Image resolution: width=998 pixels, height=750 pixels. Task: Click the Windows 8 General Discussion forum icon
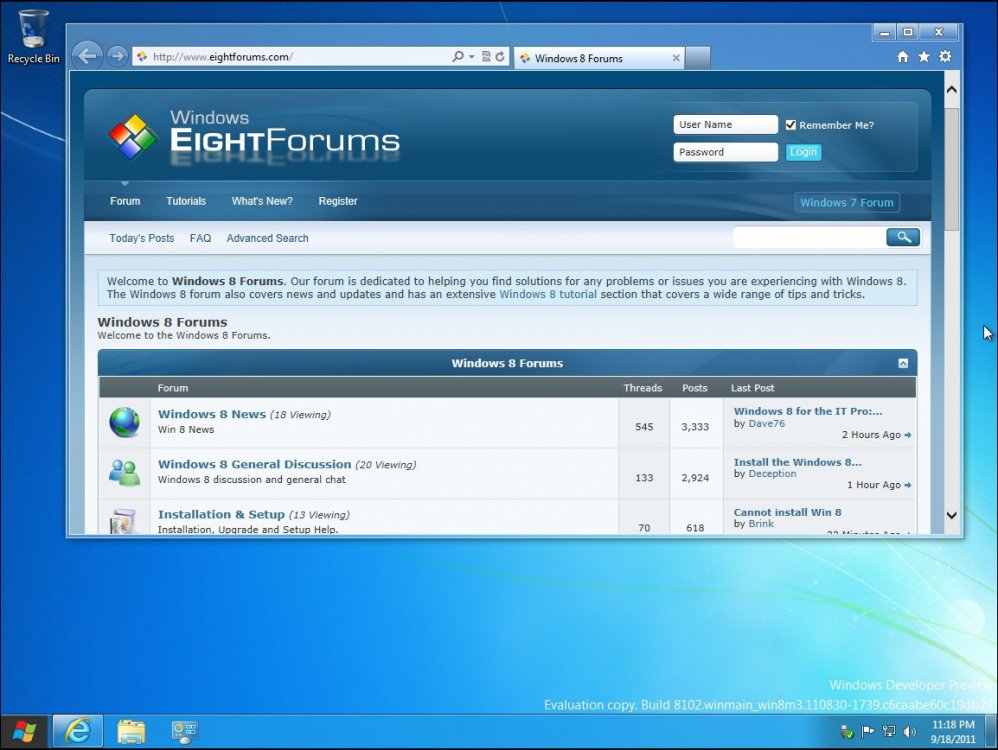pos(123,472)
